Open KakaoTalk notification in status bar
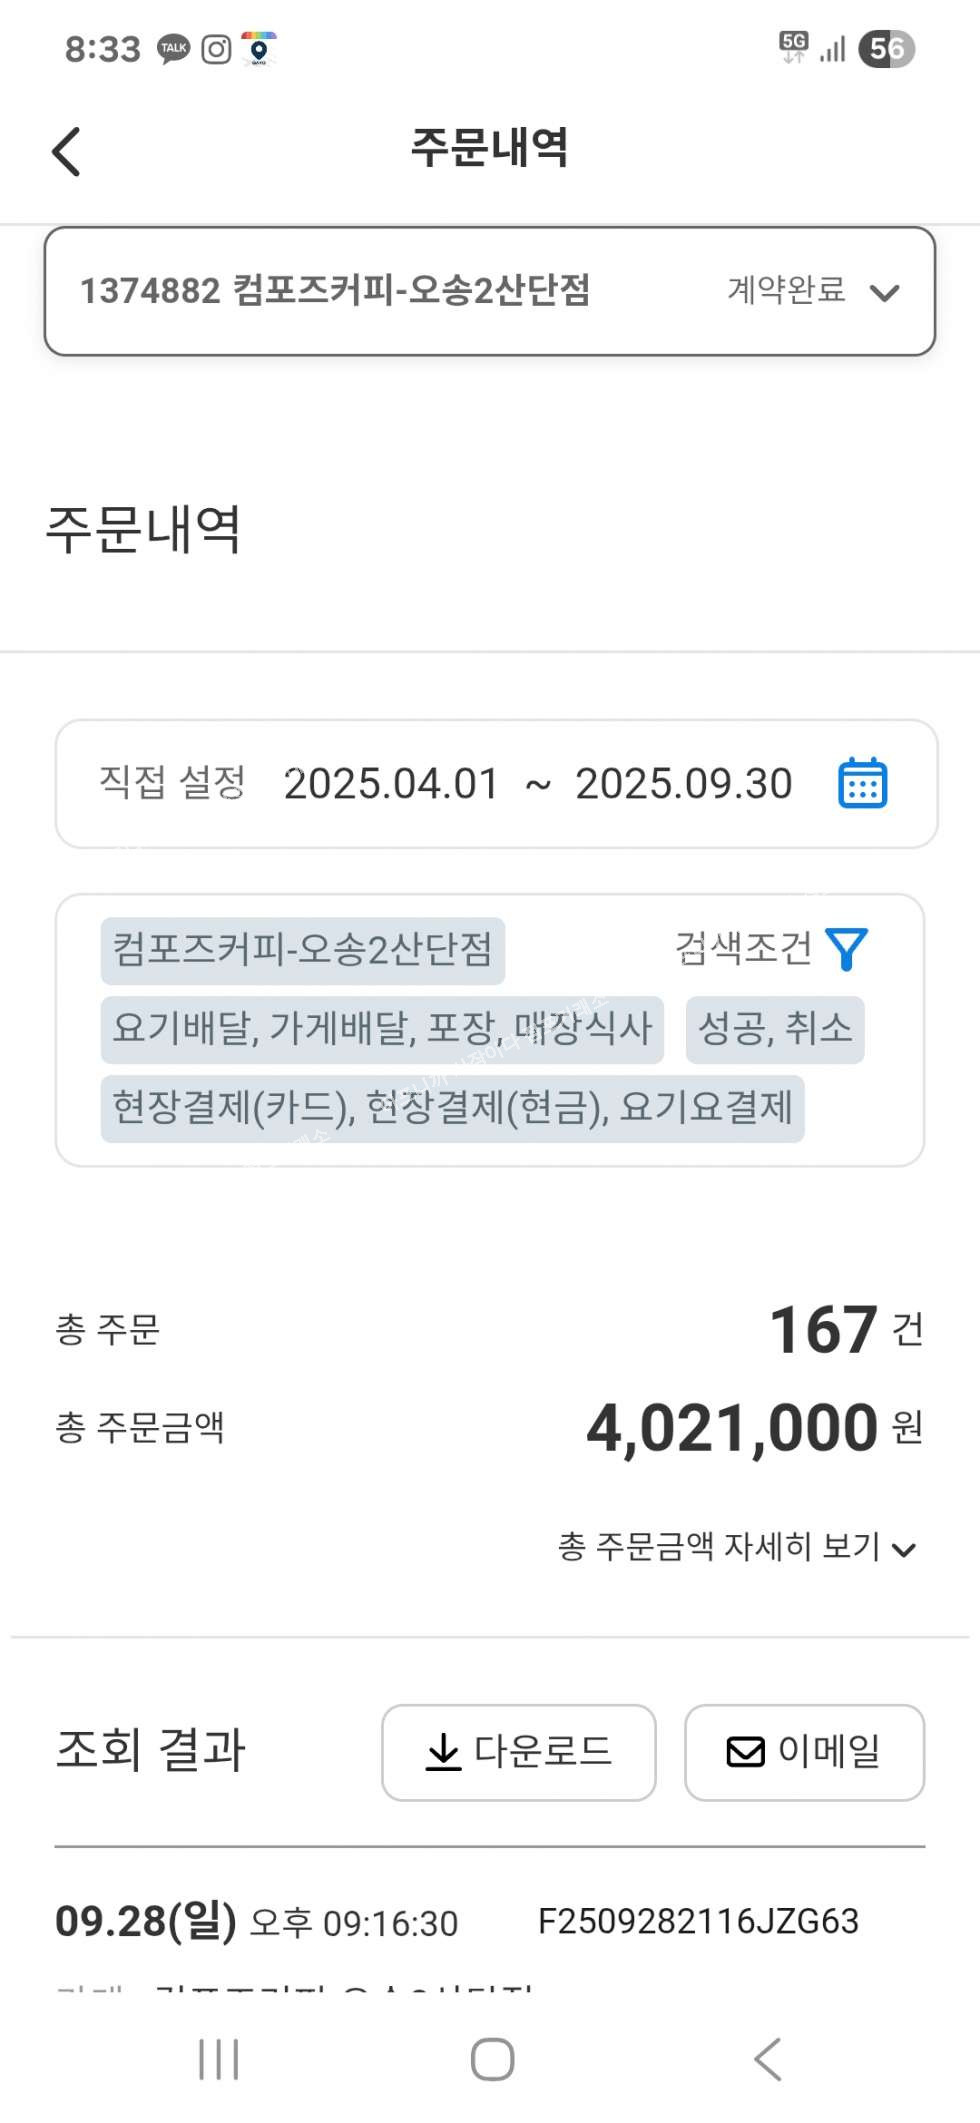Viewport: 980px width, 2123px height. pos(173,49)
